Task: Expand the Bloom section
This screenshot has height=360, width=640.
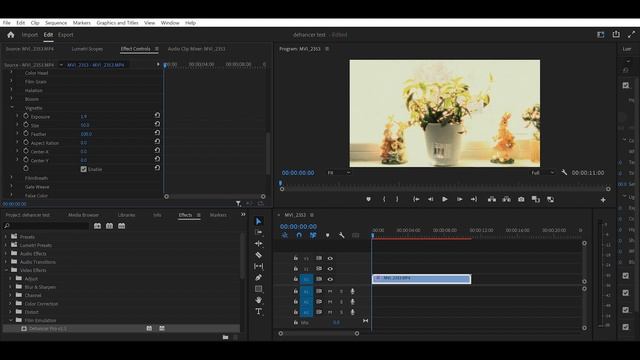Action: point(11,98)
